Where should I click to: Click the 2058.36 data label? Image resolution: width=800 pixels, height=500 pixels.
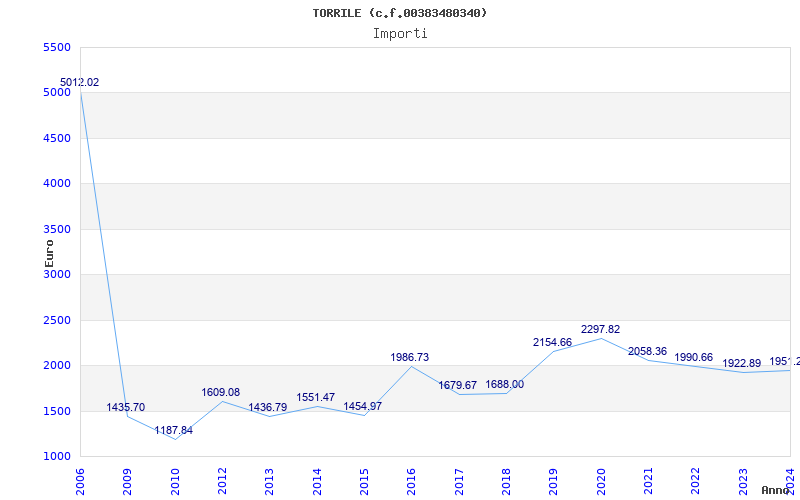pyautogui.click(x=647, y=351)
